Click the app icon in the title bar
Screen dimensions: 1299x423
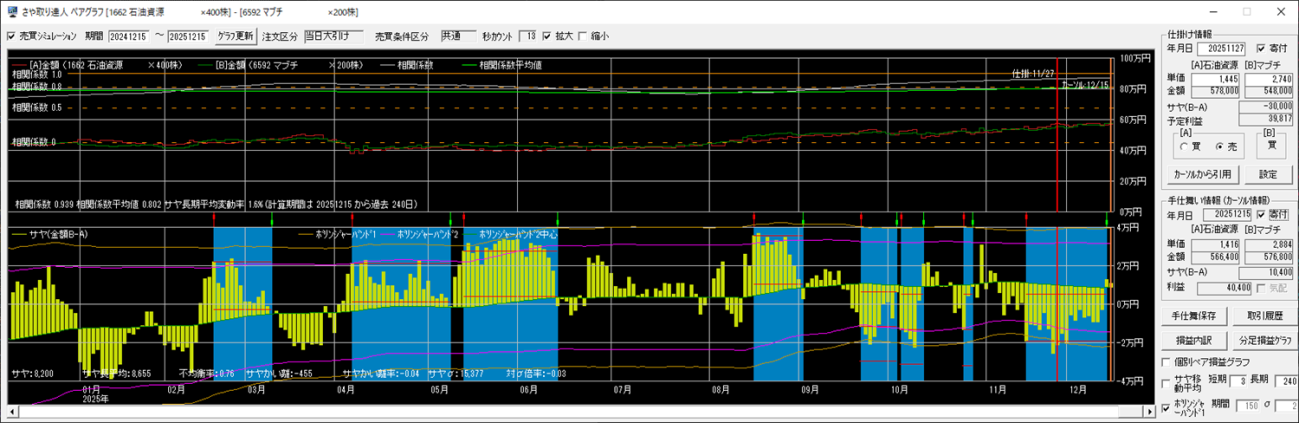10,11
